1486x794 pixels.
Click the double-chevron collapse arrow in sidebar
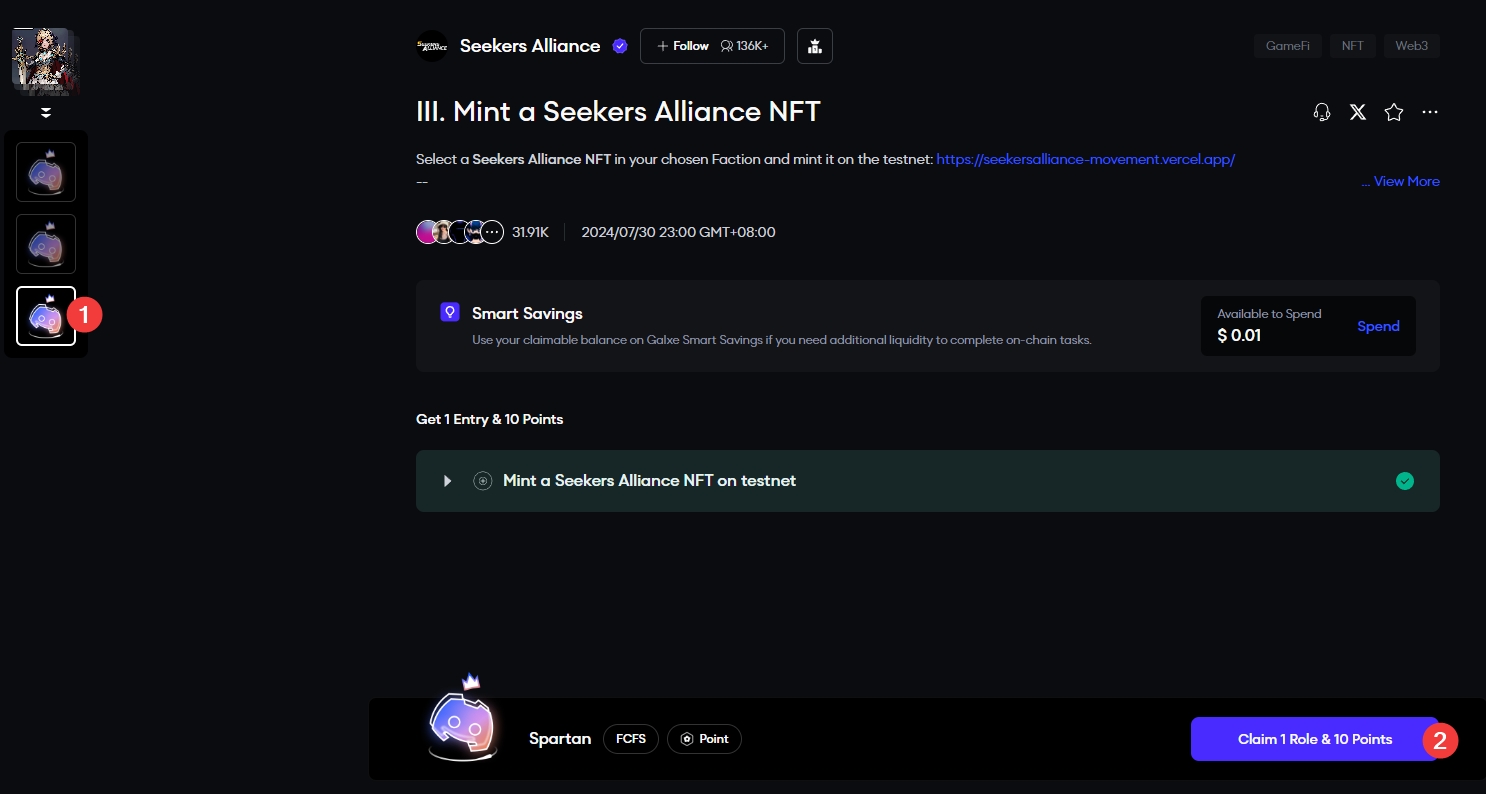point(46,113)
